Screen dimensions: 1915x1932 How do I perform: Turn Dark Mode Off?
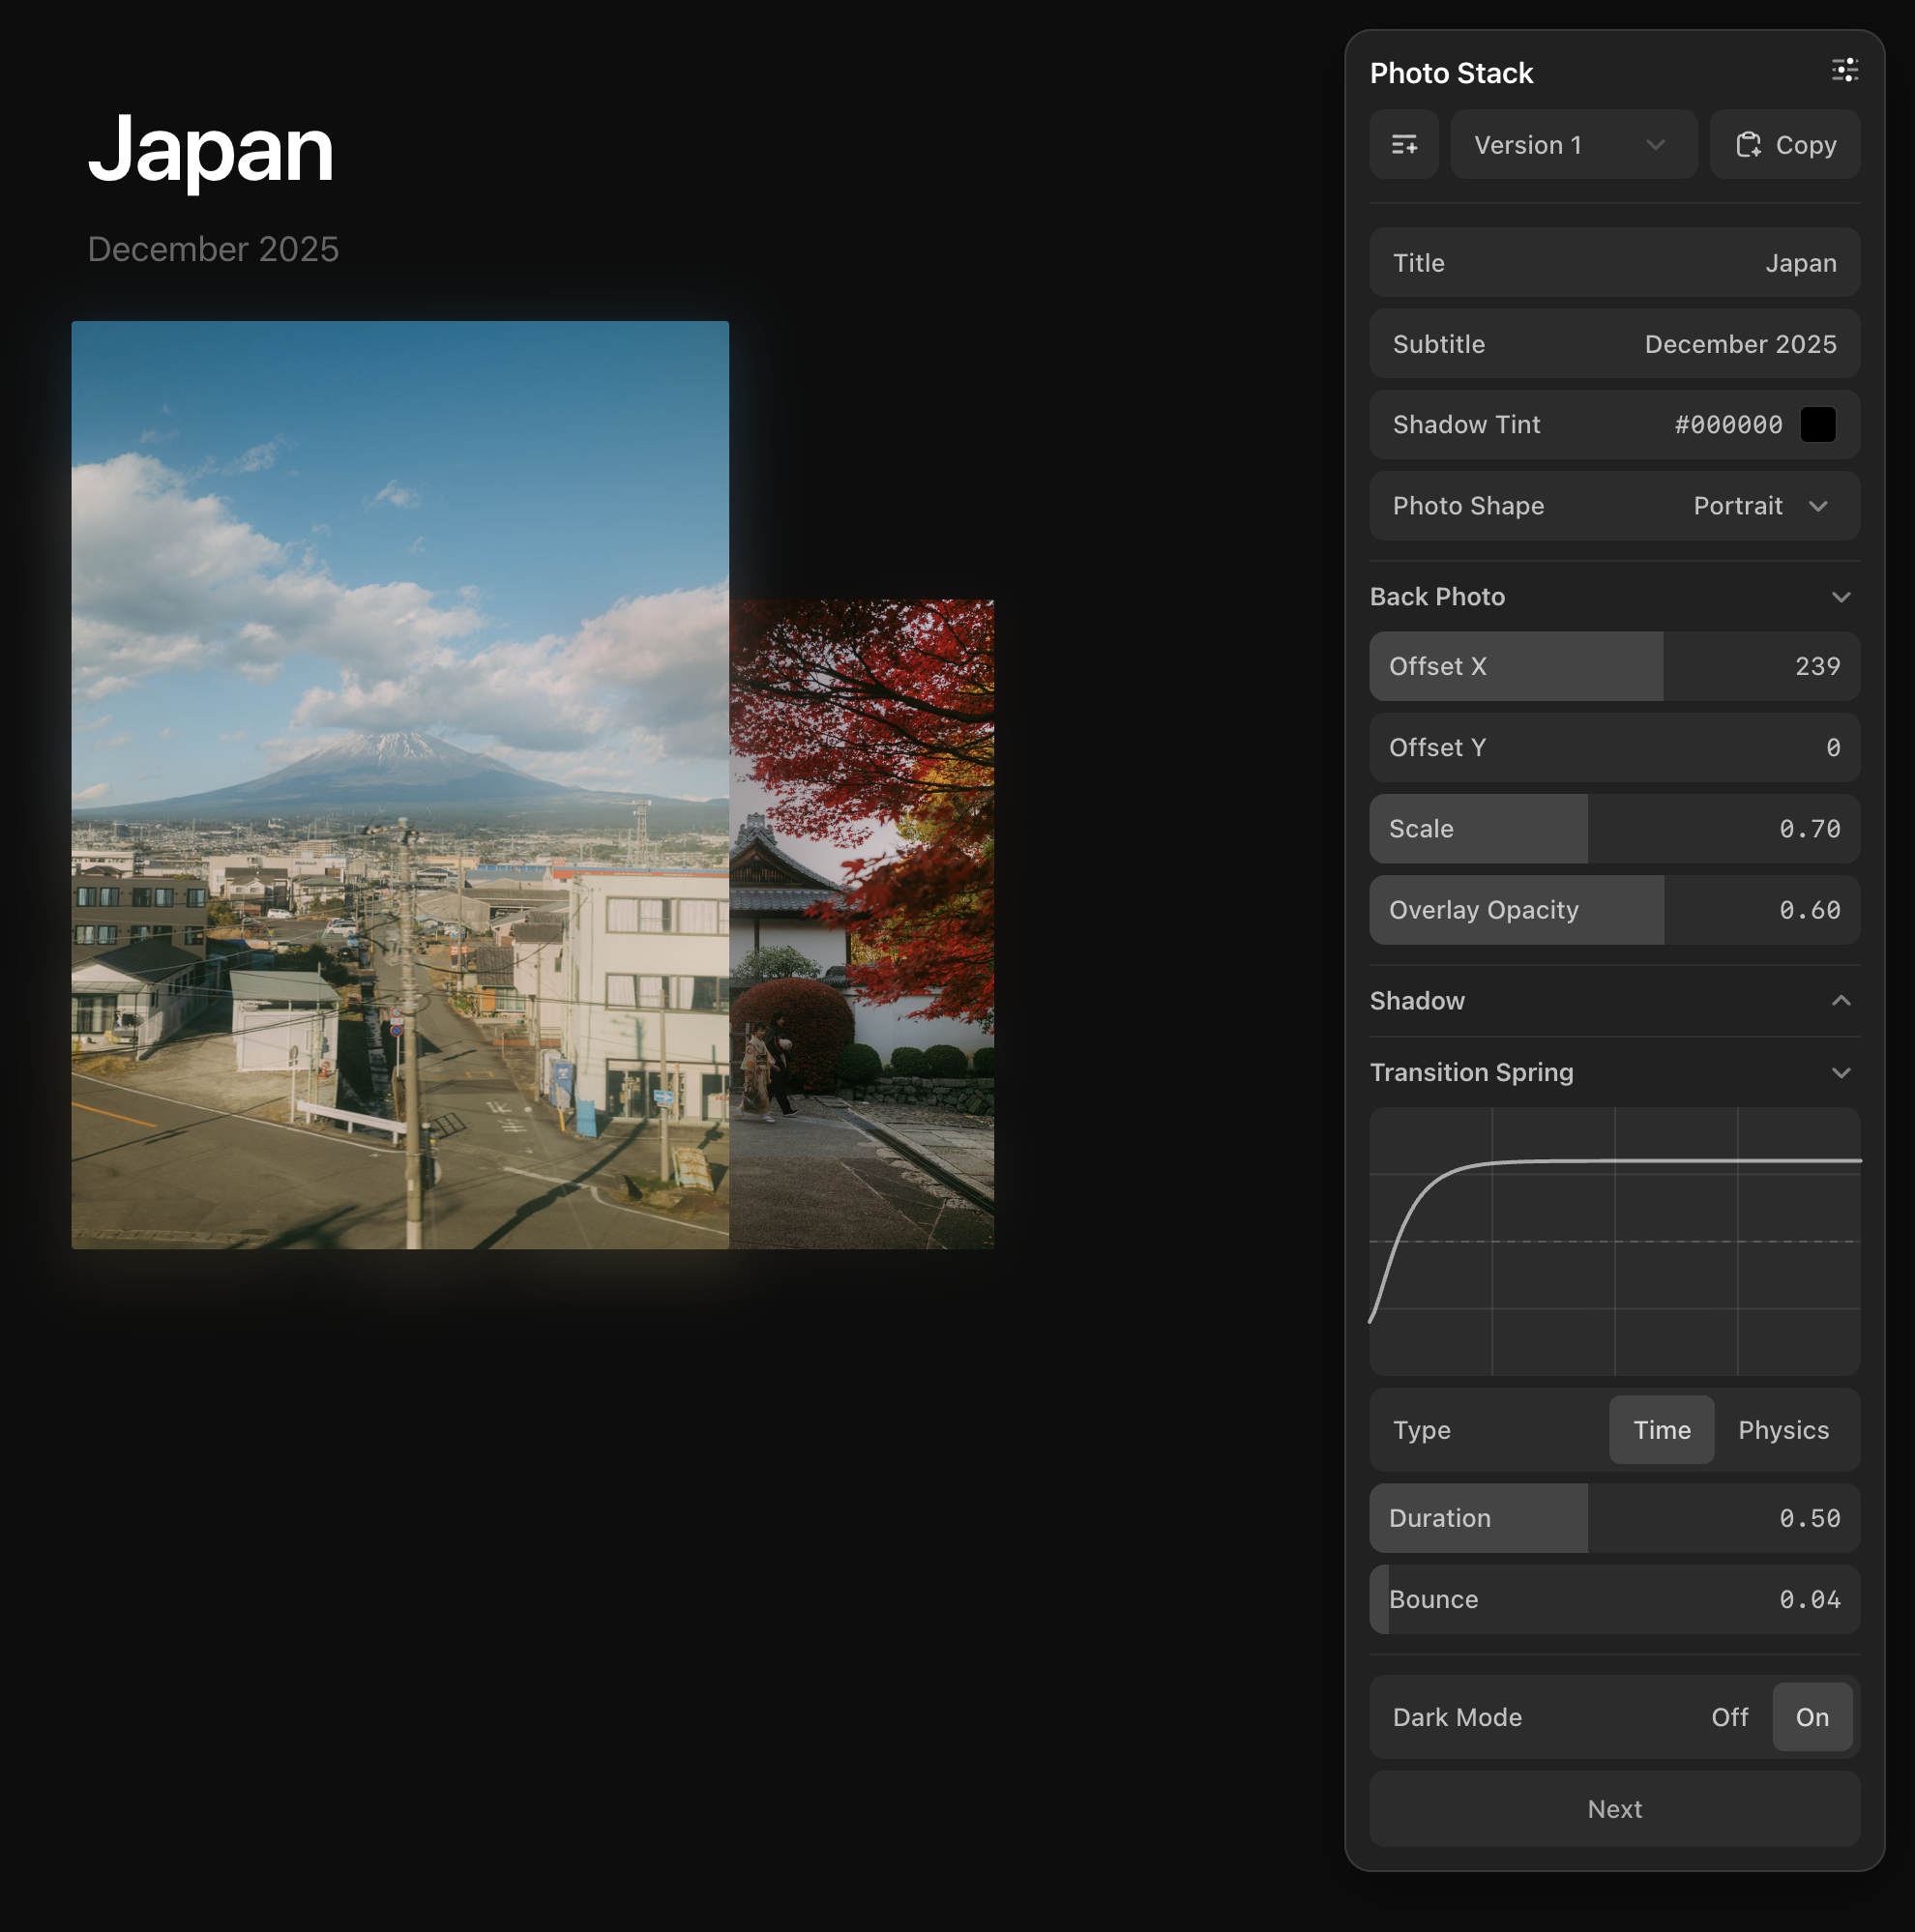click(1729, 1717)
